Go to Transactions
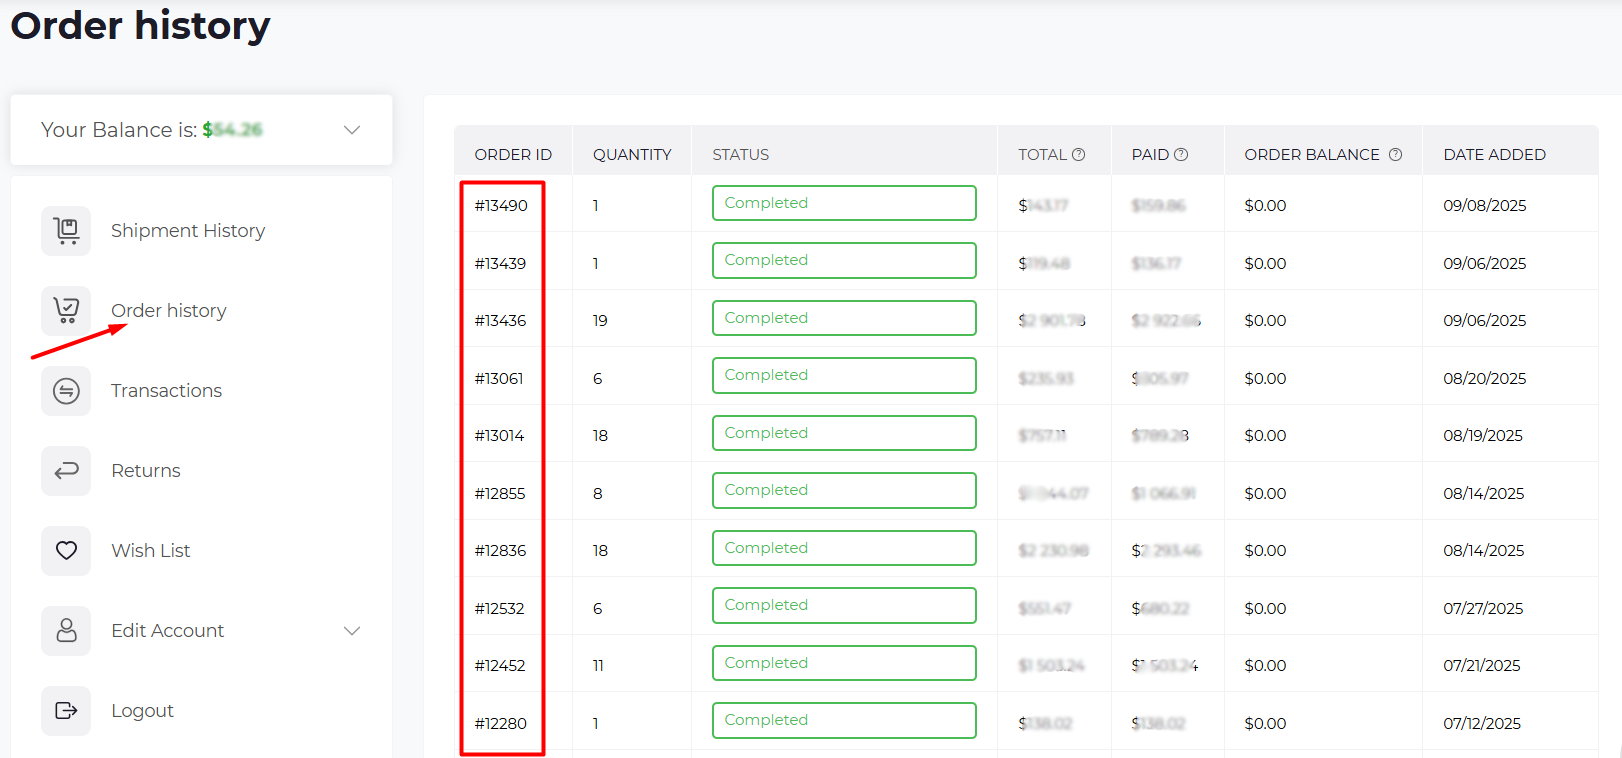Screen dimensions: 1622x758 [x=166, y=391]
